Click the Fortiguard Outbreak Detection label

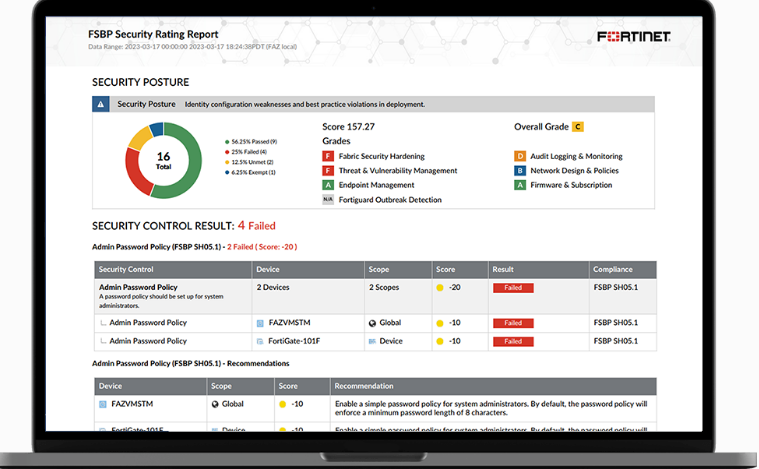point(390,200)
